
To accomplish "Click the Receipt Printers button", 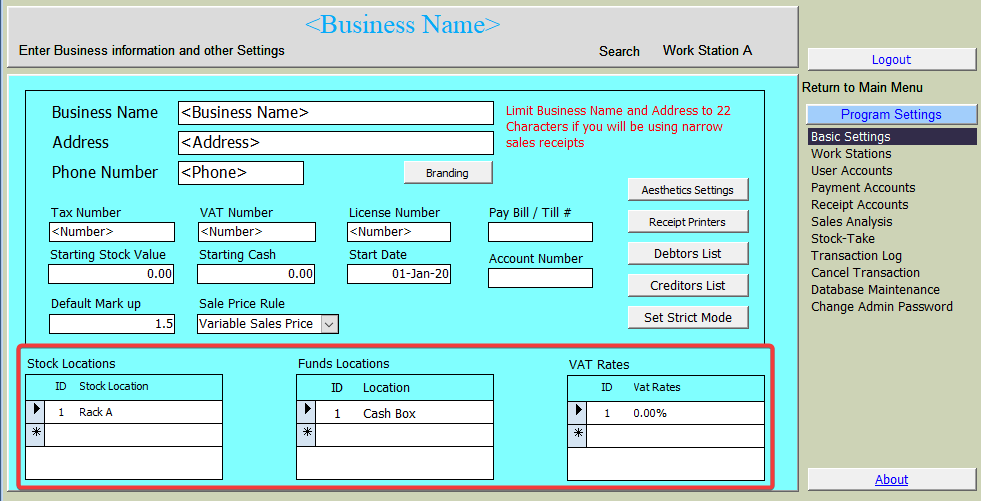I will [687, 222].
